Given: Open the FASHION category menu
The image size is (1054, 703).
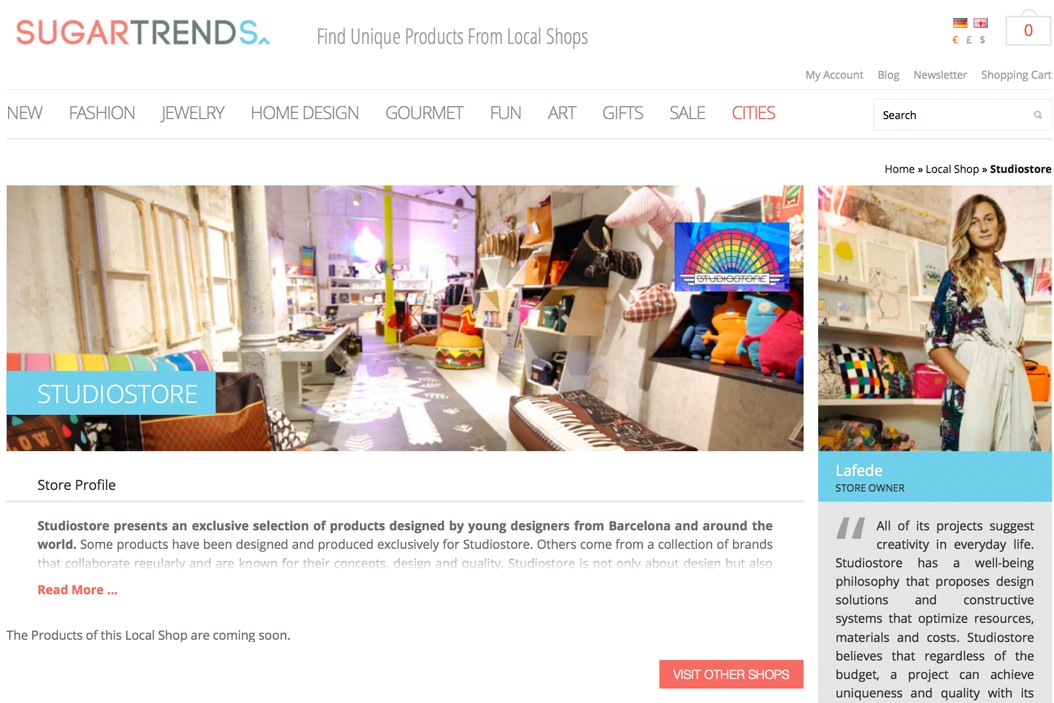Looking at the screenshot, I should tap(102, 113).
